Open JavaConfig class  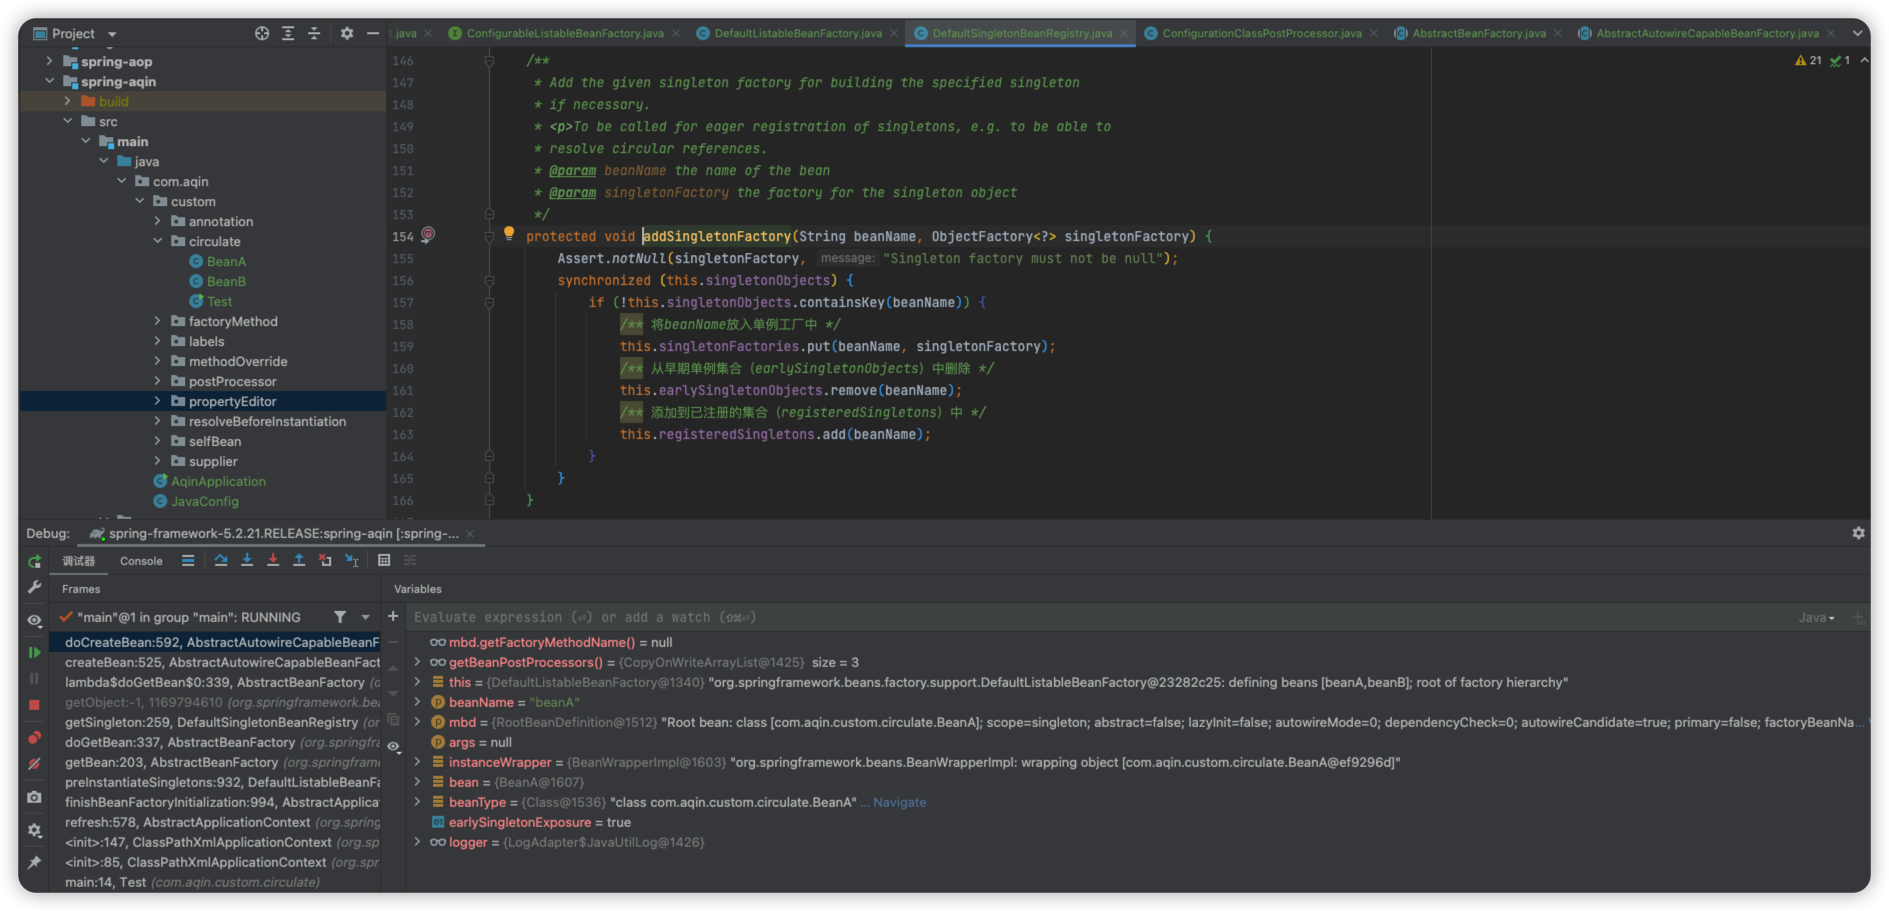[x=204, y=501]
